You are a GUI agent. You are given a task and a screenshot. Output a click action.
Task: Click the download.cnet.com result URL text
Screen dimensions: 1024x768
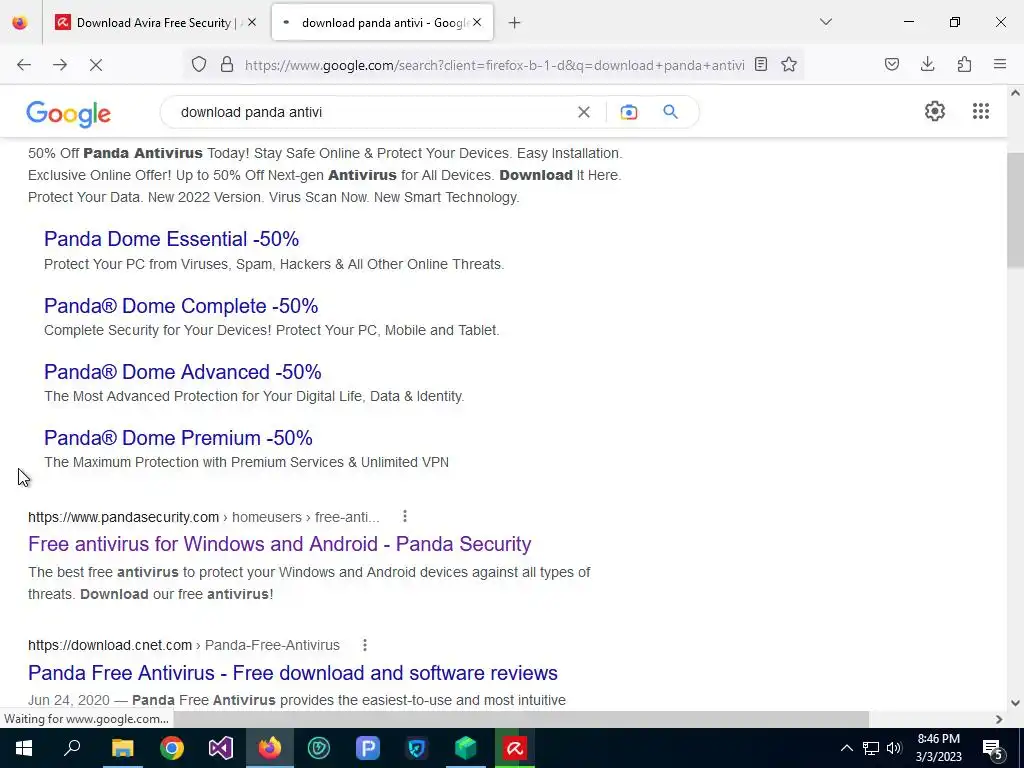tap(184, 645)
